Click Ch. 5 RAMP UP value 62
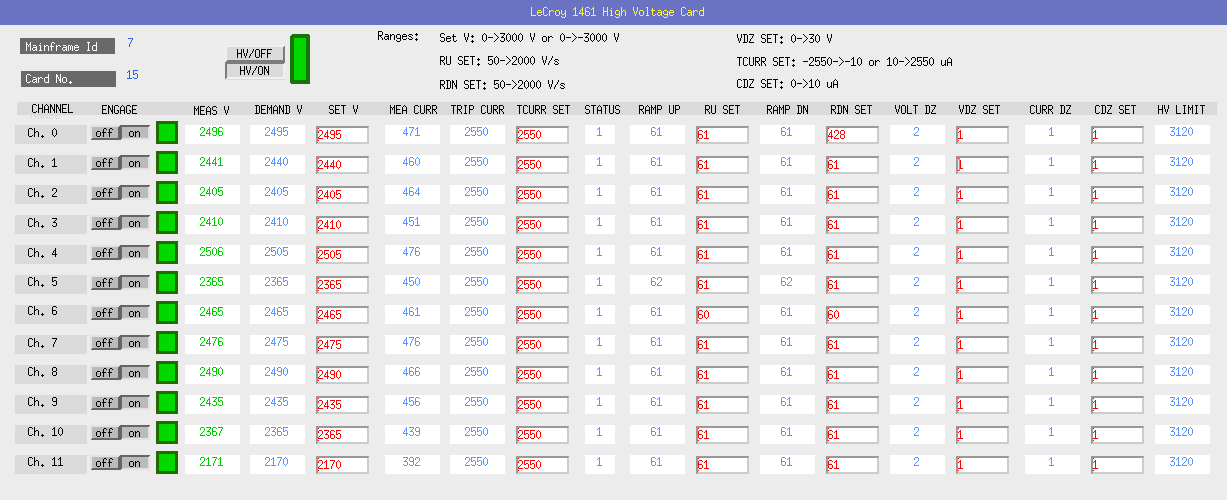The width and height of the screenshot is (1227, 500). coord(656,282)
